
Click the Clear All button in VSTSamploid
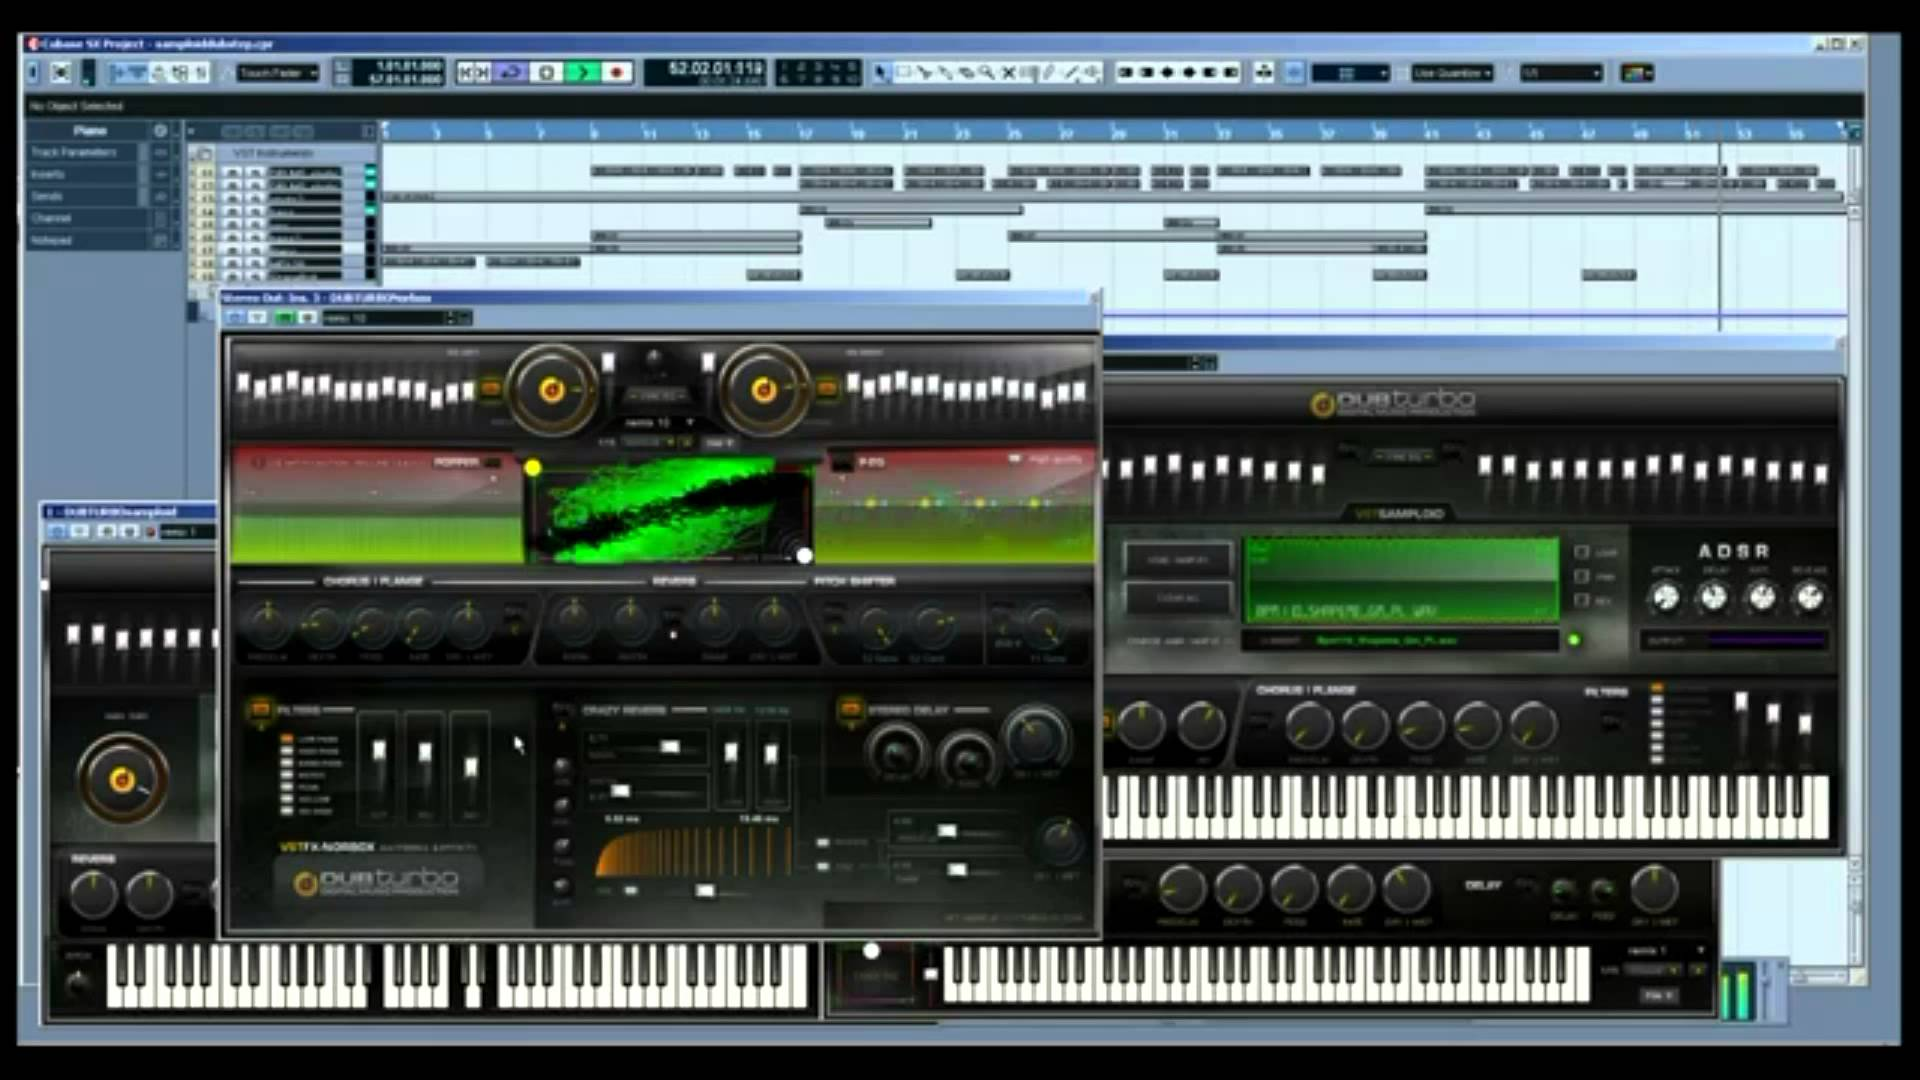click(1178, 598)
